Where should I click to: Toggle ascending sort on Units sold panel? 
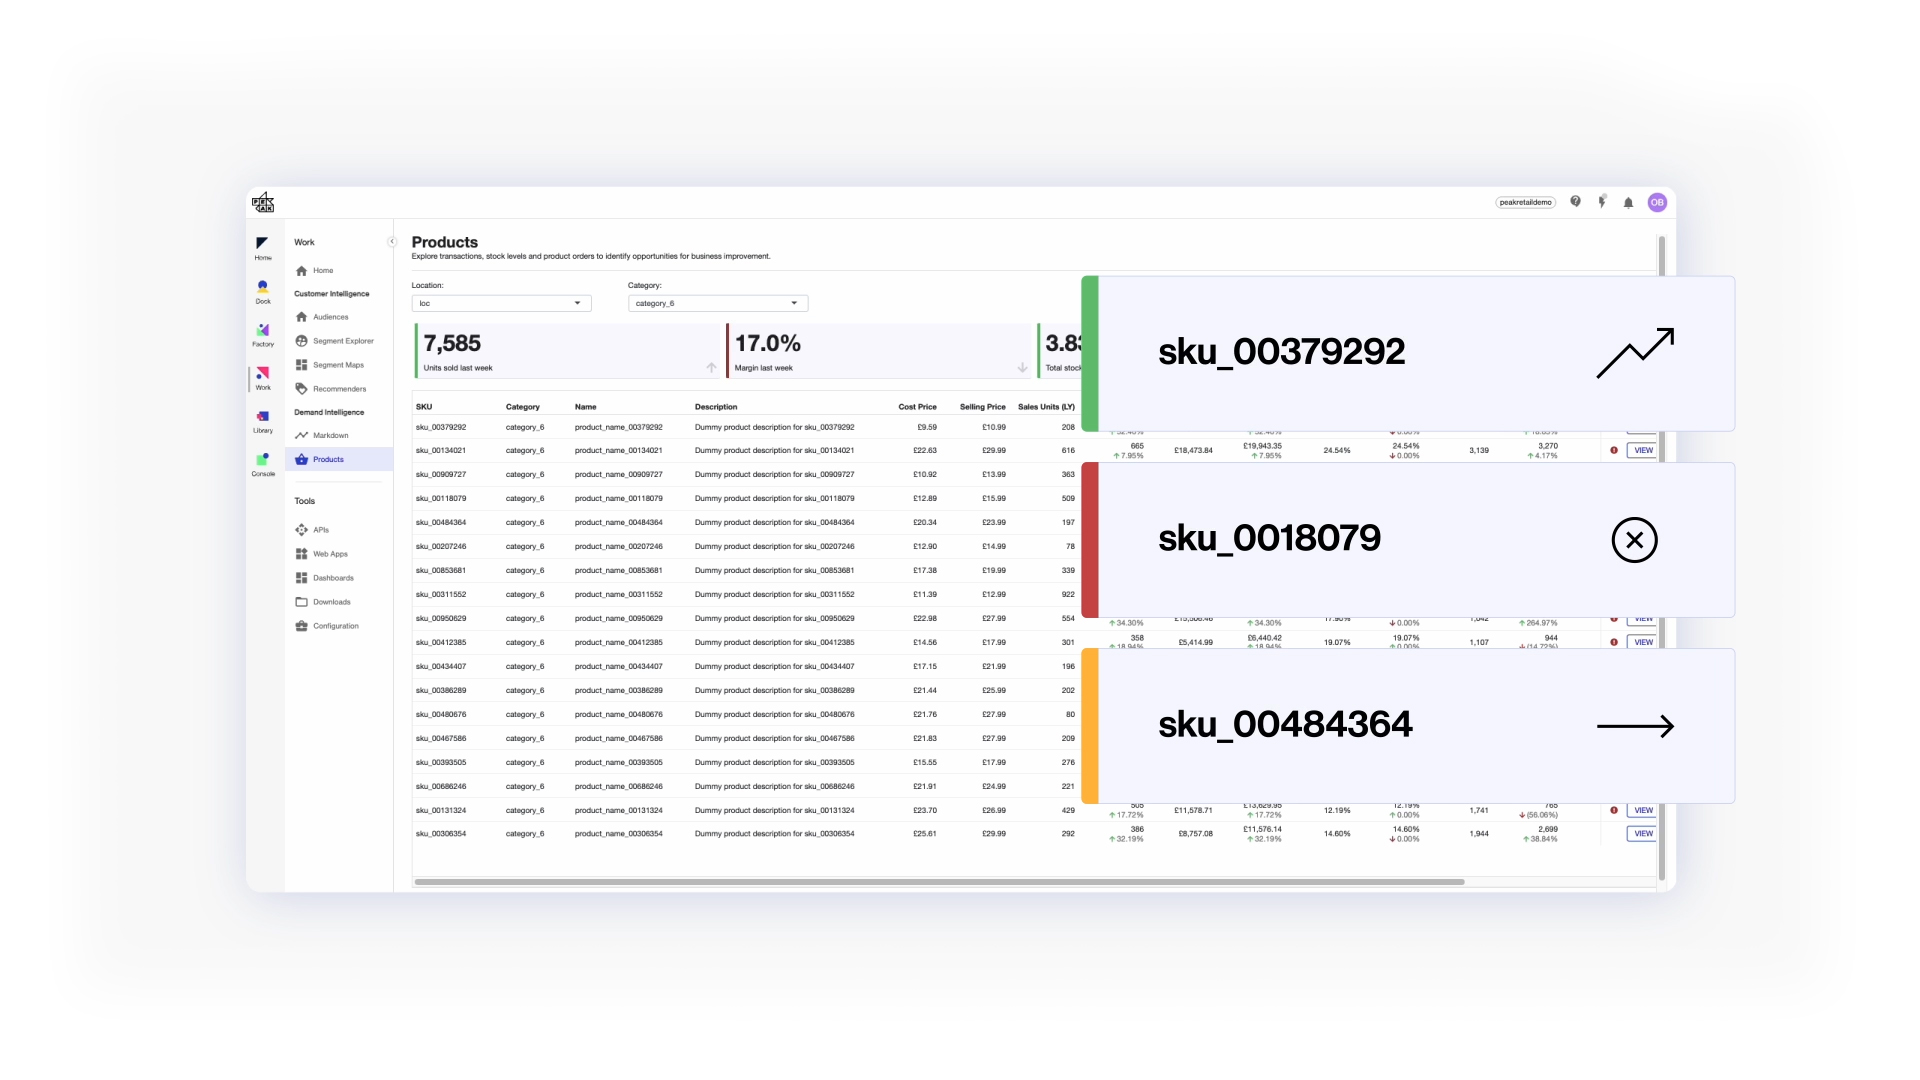tap(711, 368)
